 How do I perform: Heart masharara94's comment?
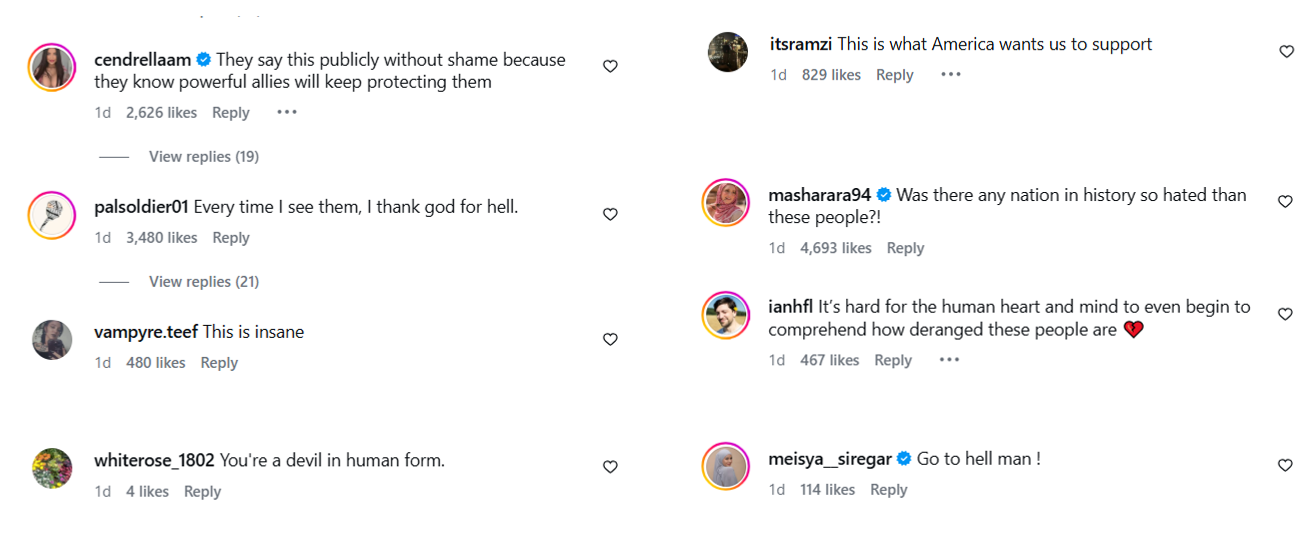click(1286, 202)
